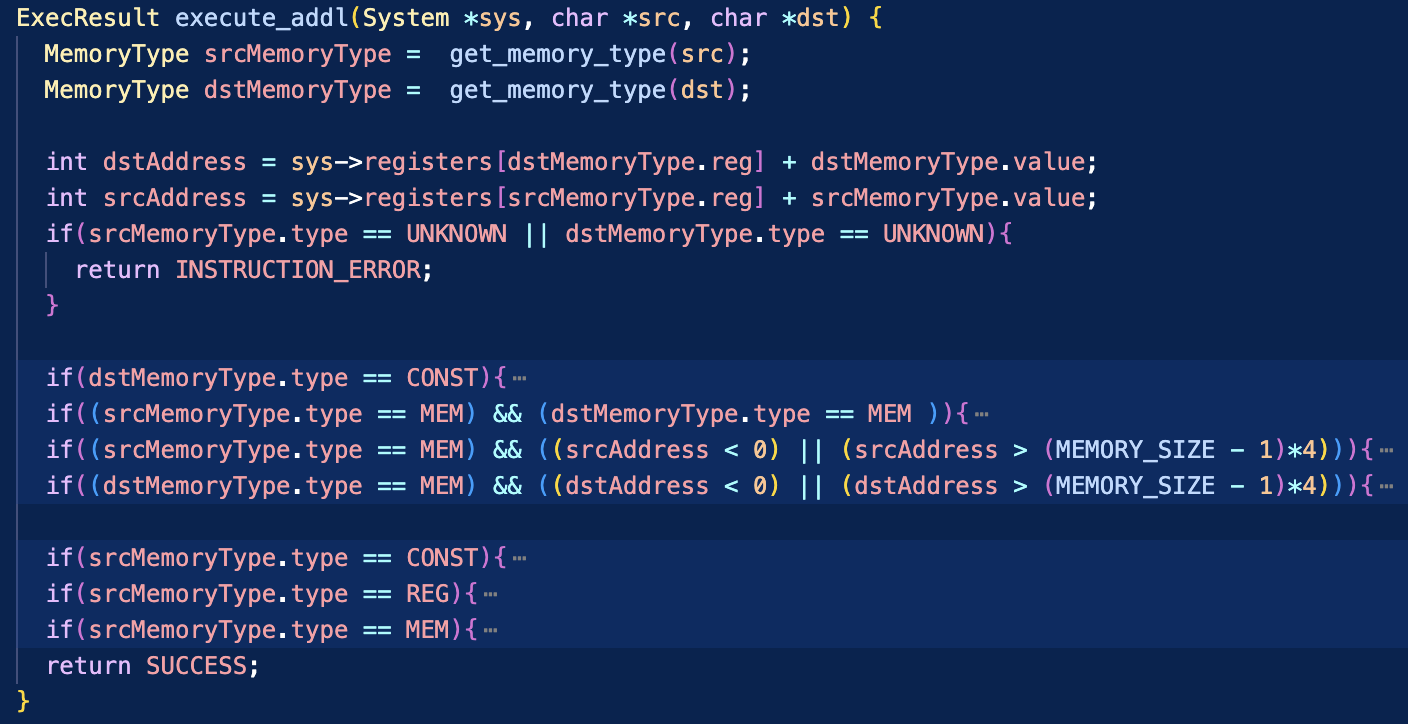
Task: Expand the final folded srcMemoryType MEM block
Action: pos(489,631)
